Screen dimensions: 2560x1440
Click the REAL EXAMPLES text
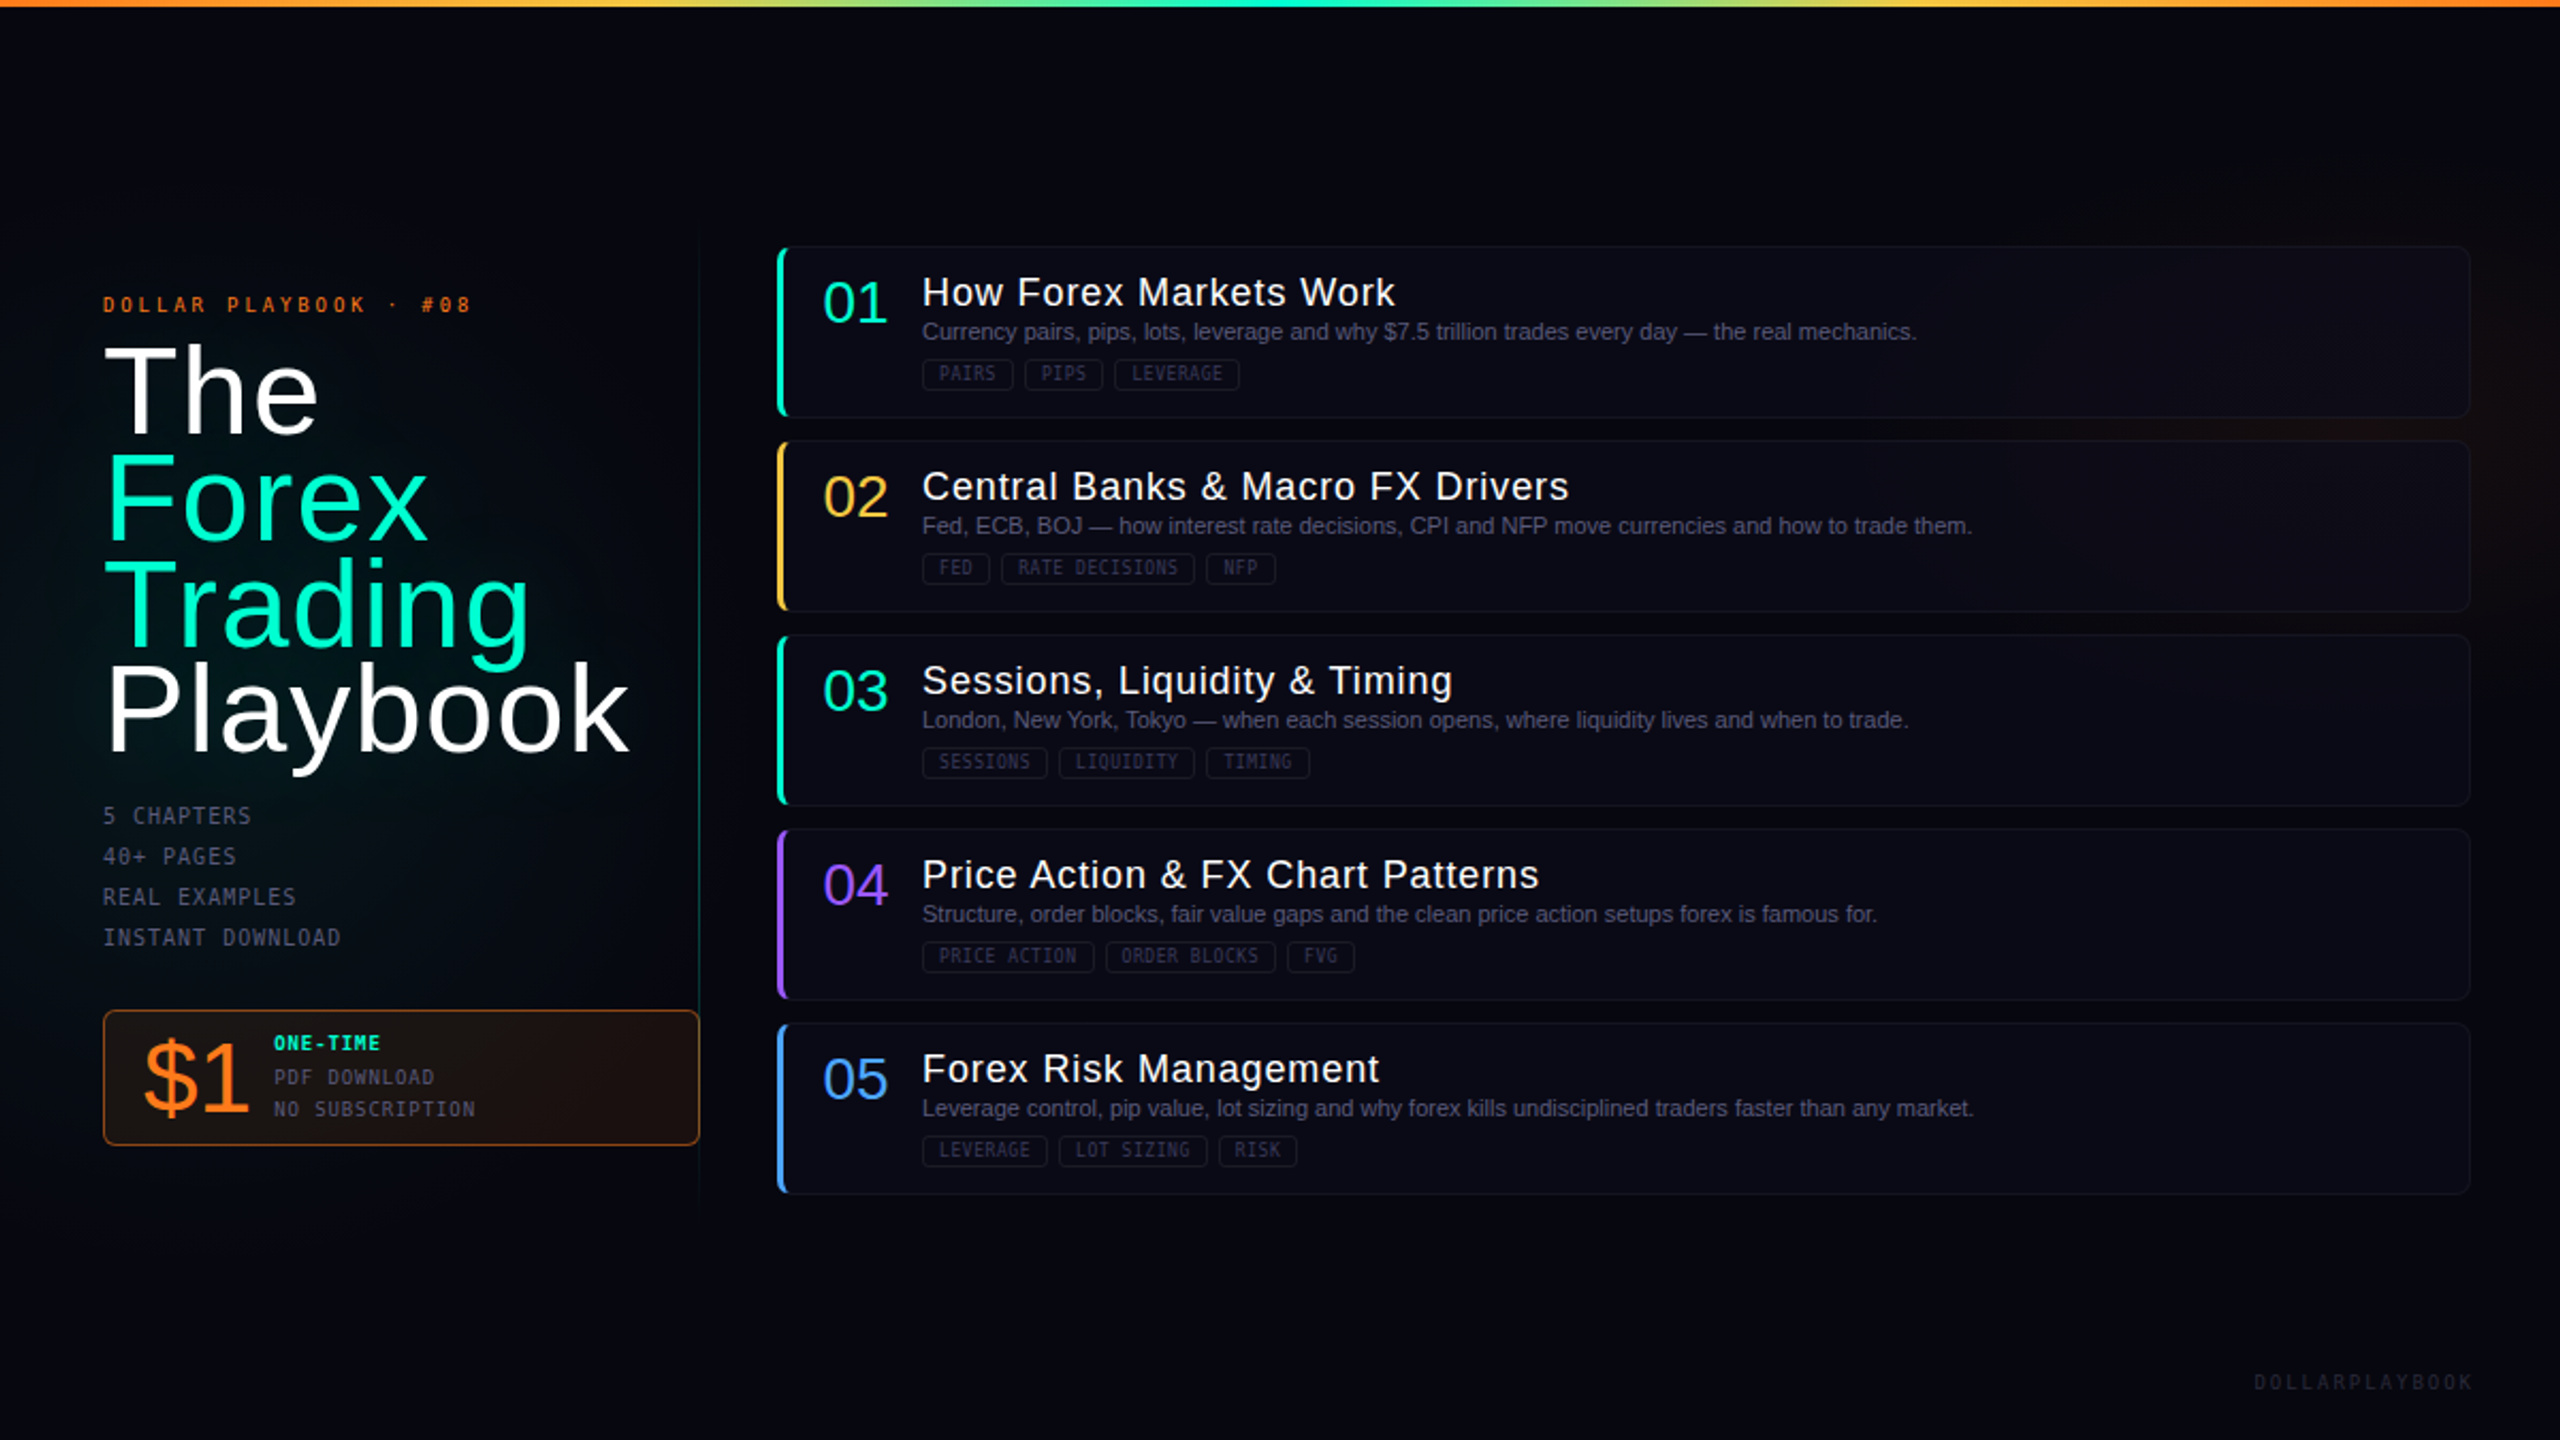click(199, 897)
